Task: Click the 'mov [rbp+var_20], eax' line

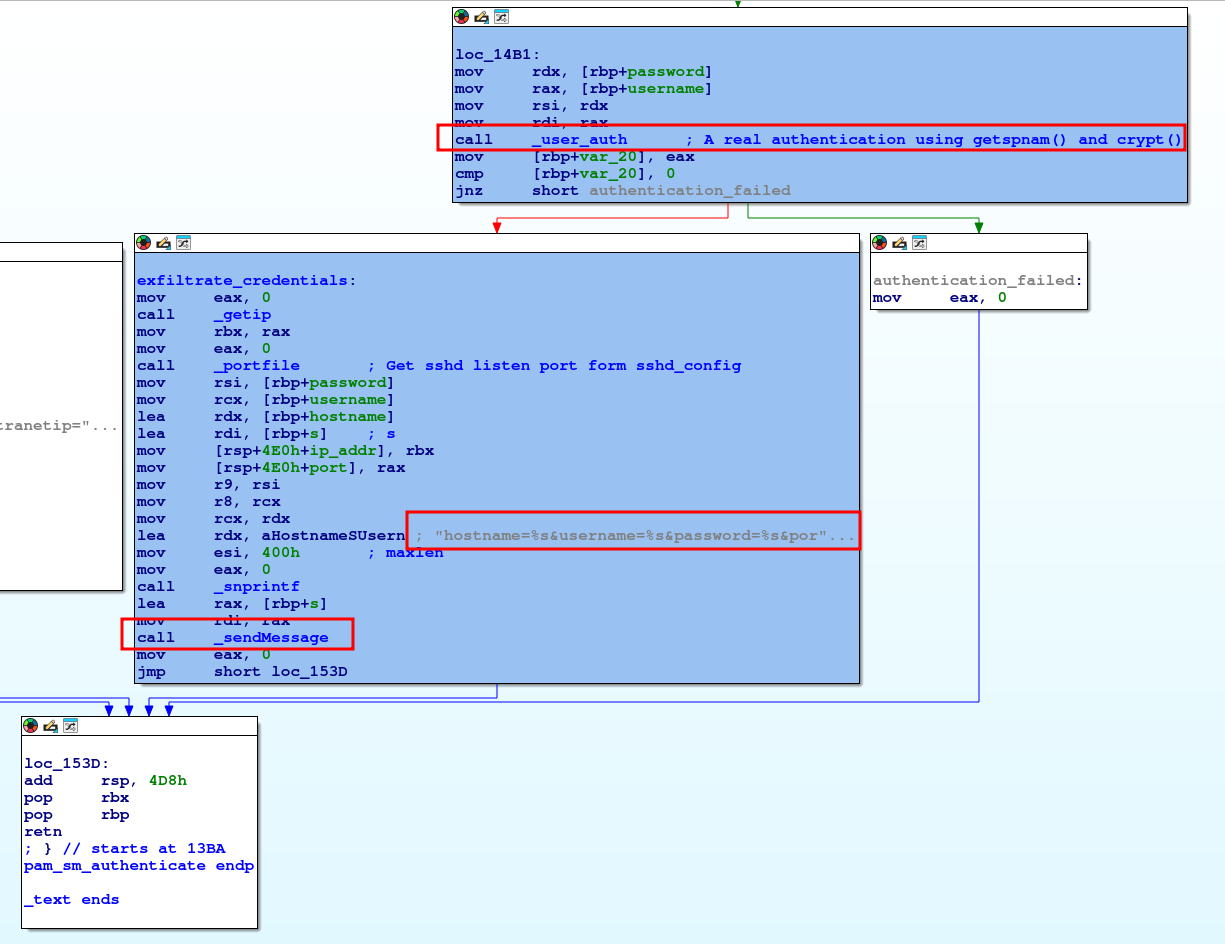Action: pyautogui.click(x=574, y=157)
